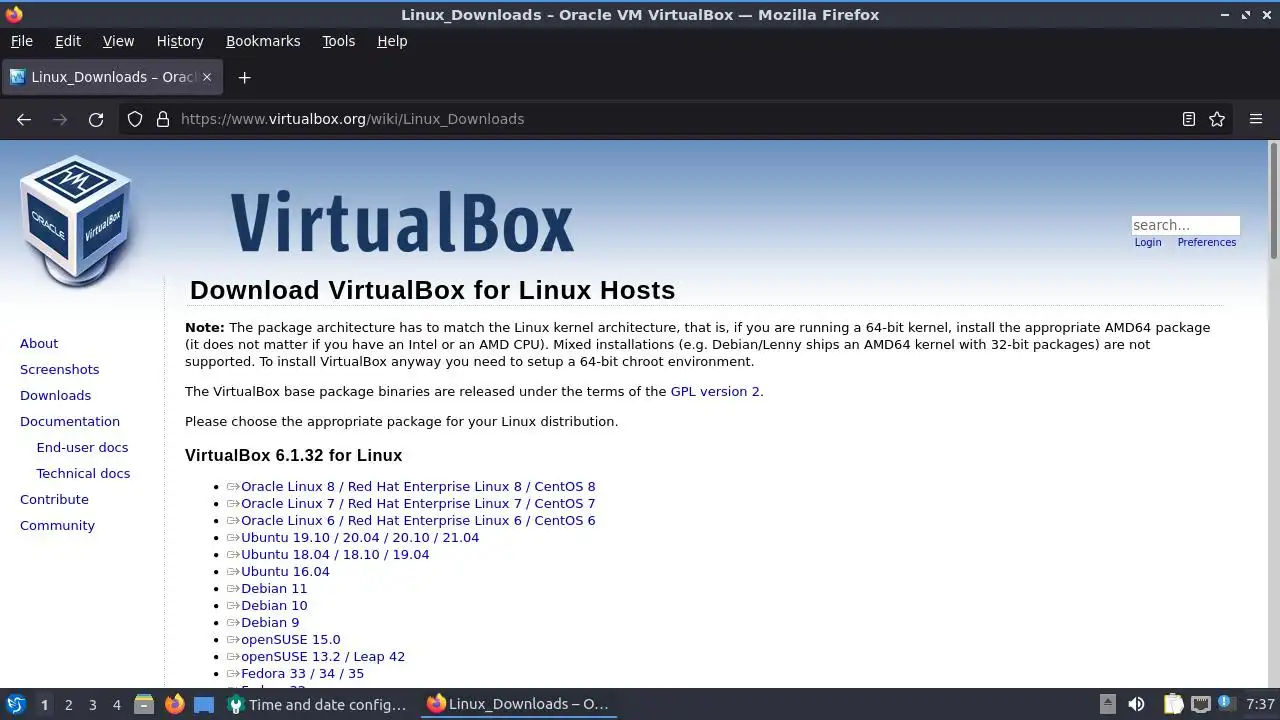Open the Help menu
This screenshot has width=1280, height=720.
click(x=392, y=41)
